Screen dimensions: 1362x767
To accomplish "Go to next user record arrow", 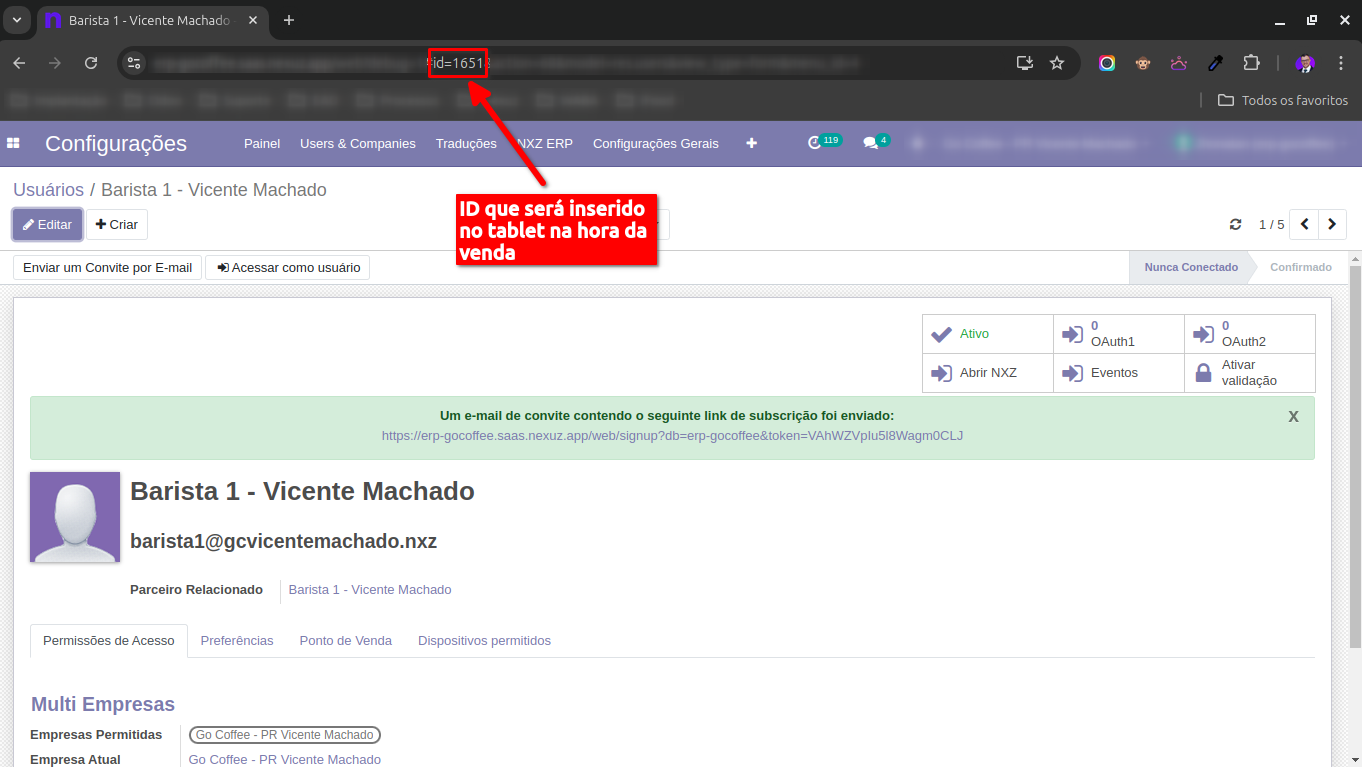I will tap(1332, 225).
